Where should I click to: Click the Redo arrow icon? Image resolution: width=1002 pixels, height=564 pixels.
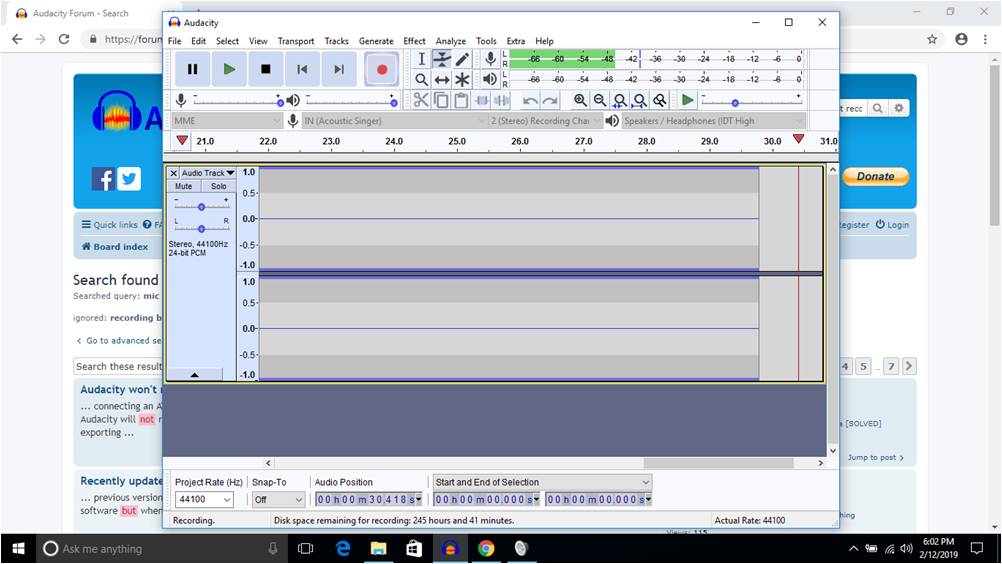[x=550, y=100]
